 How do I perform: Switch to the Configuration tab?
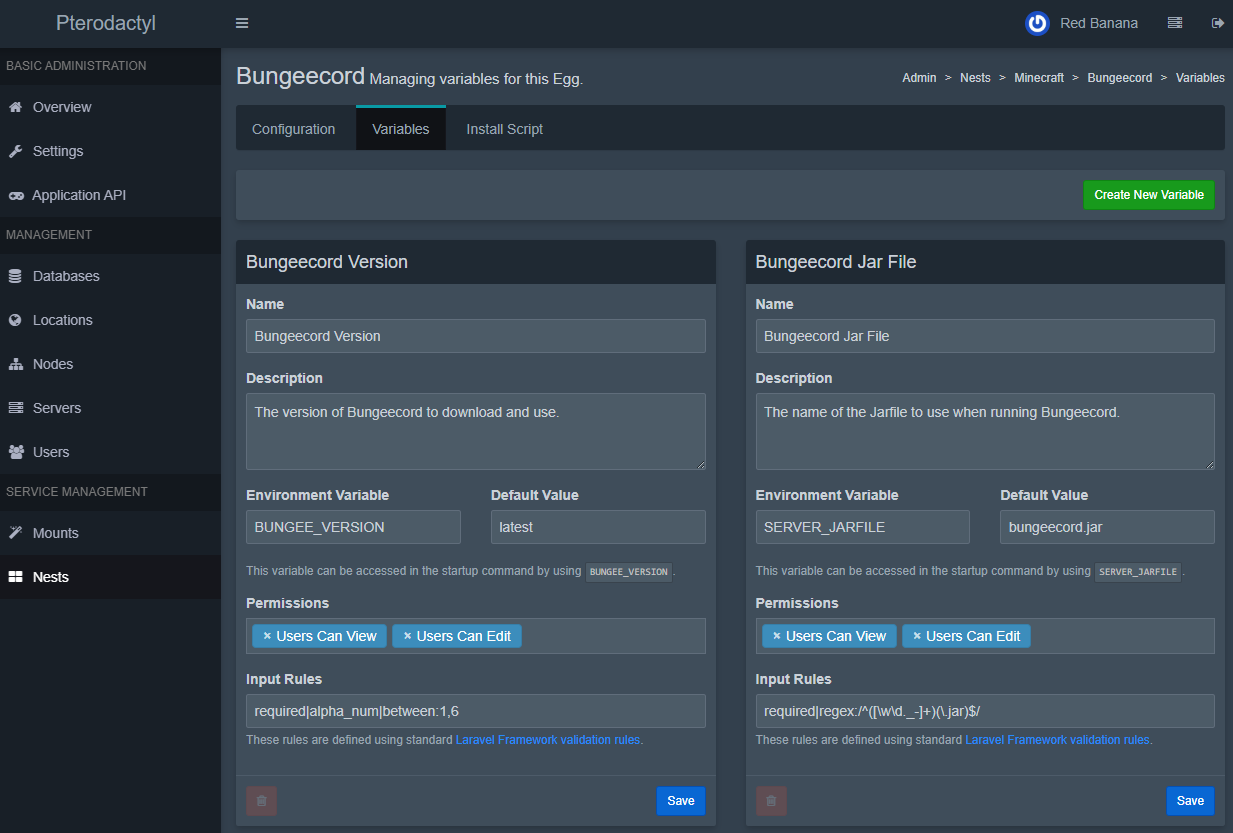294,129
